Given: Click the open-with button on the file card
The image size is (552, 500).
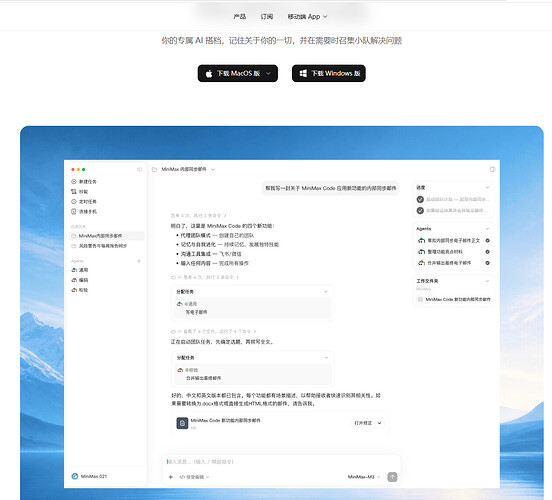Looking at the screenshot, I should pos(363,423).
